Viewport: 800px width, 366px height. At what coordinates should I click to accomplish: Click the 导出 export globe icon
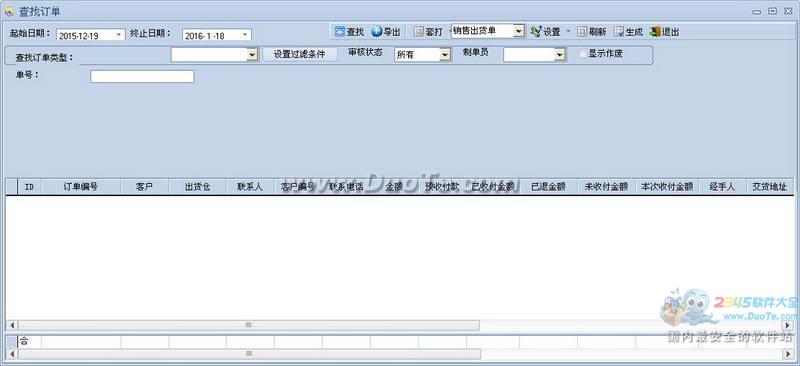(x=377, y=32)
